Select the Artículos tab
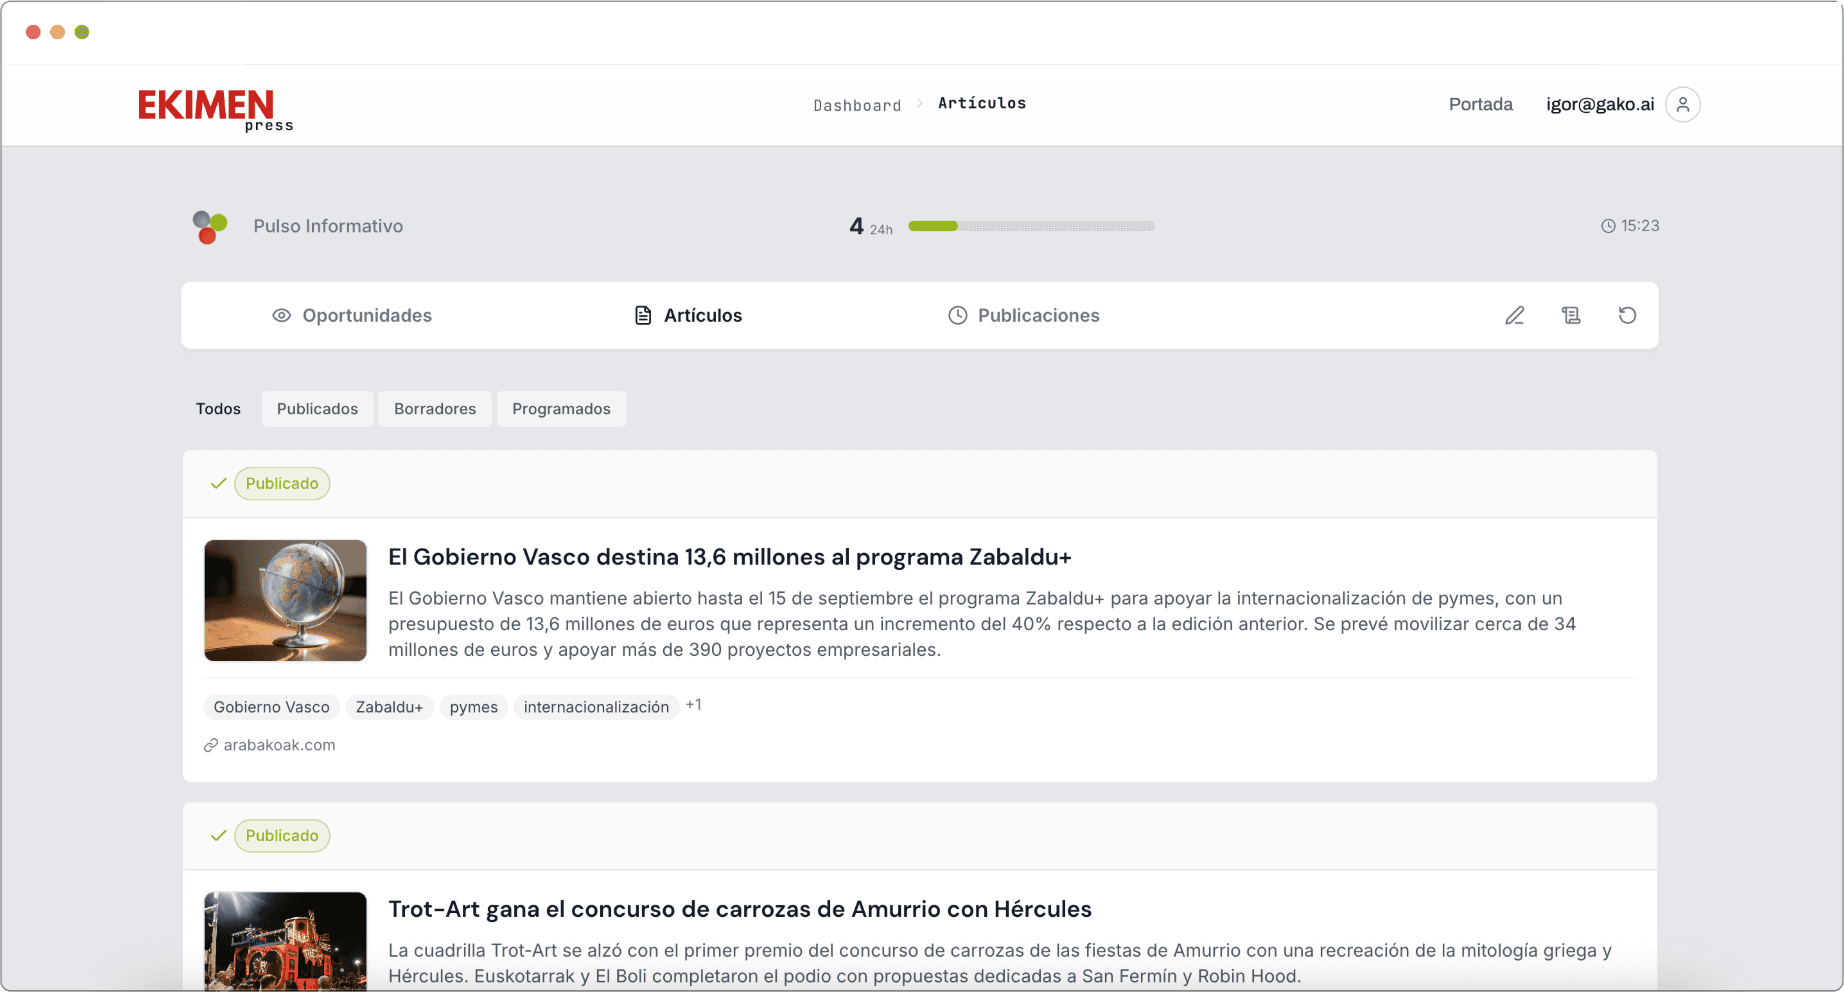 coord(688,316)
